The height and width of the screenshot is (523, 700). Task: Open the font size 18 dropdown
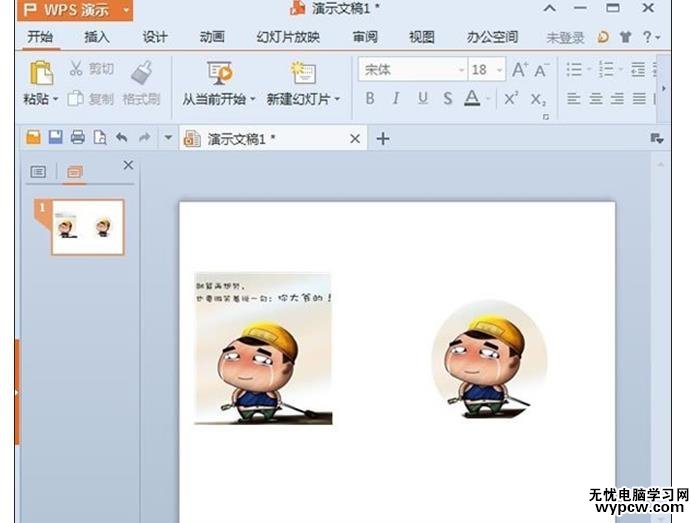(499, 70)
